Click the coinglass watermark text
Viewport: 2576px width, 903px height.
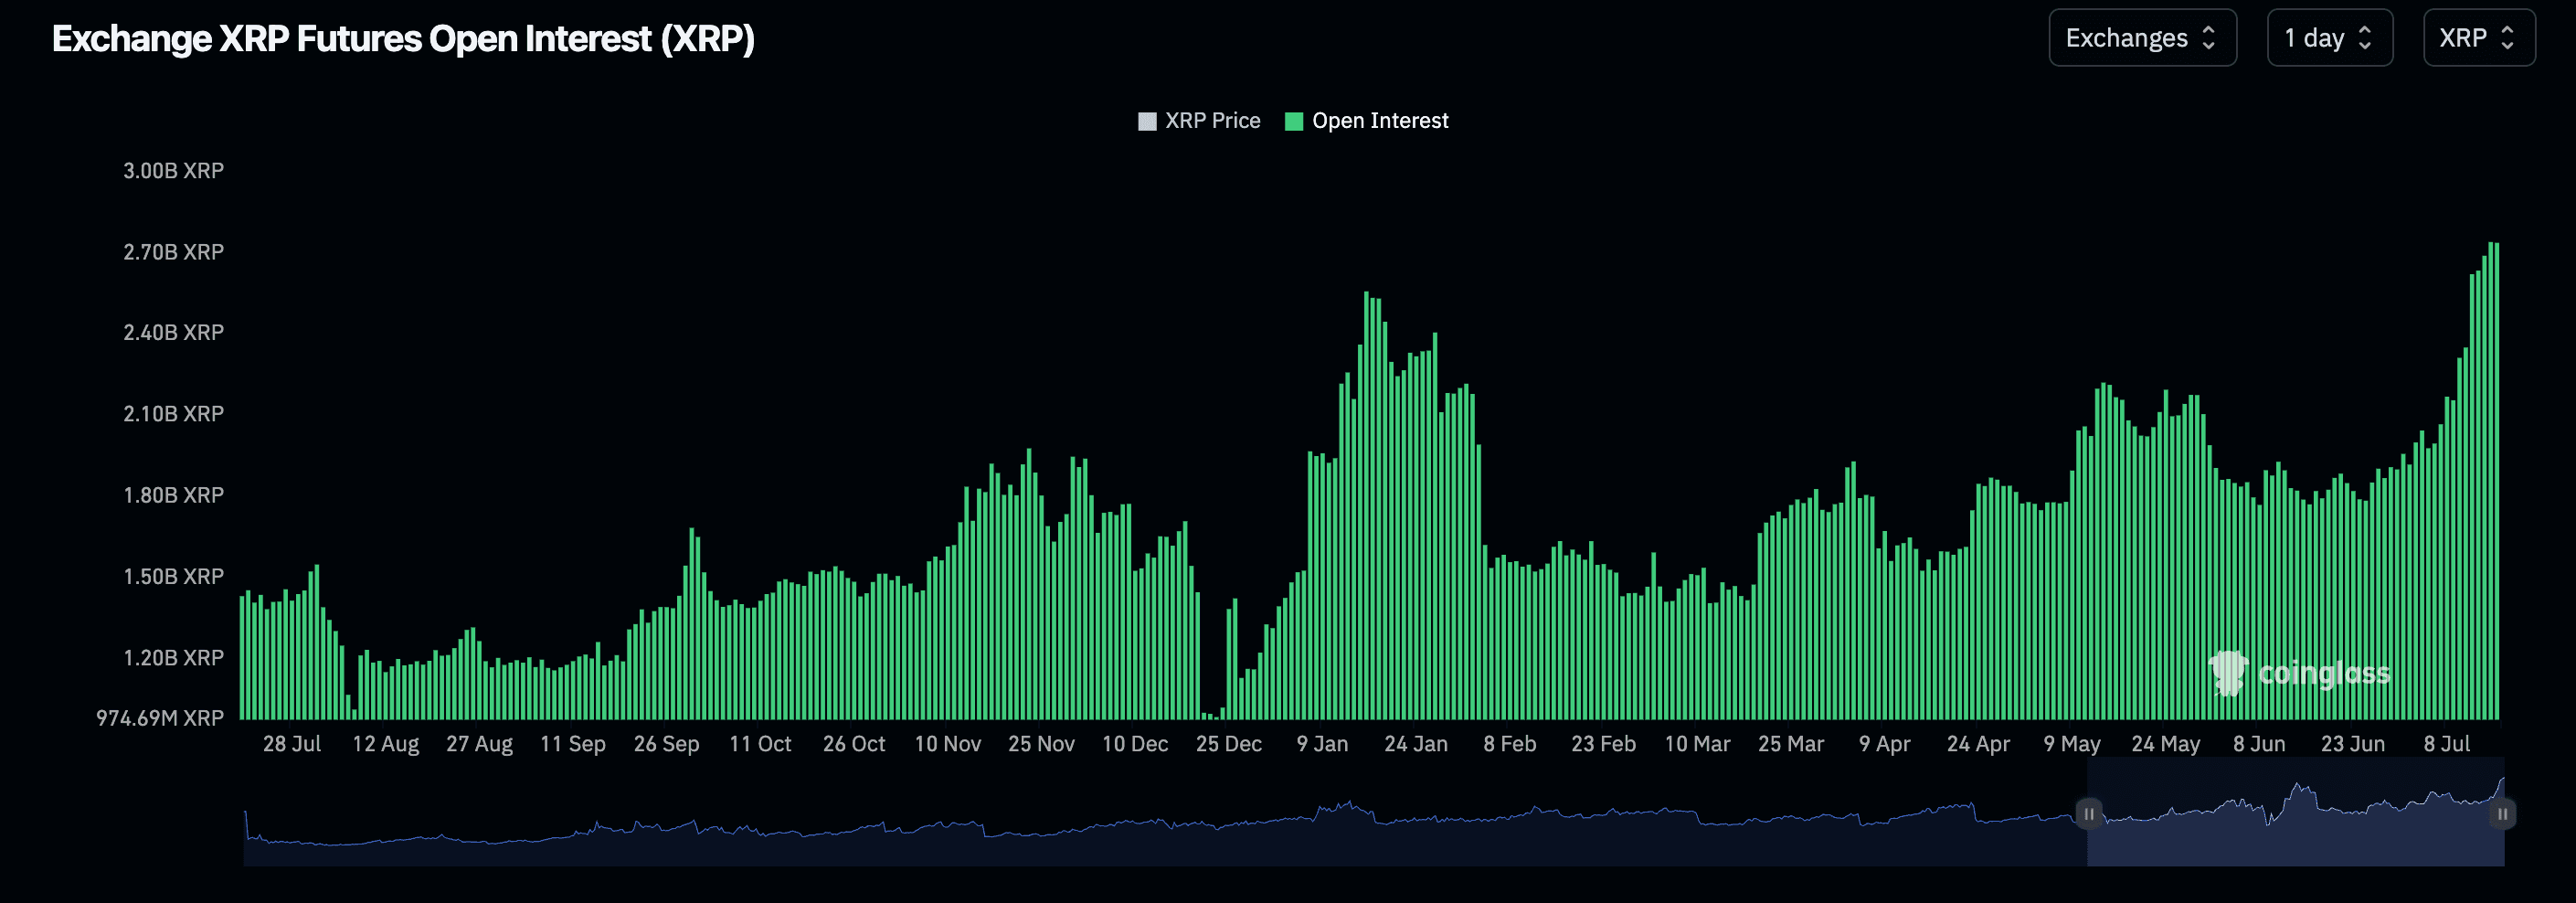tap(2324, 674)
